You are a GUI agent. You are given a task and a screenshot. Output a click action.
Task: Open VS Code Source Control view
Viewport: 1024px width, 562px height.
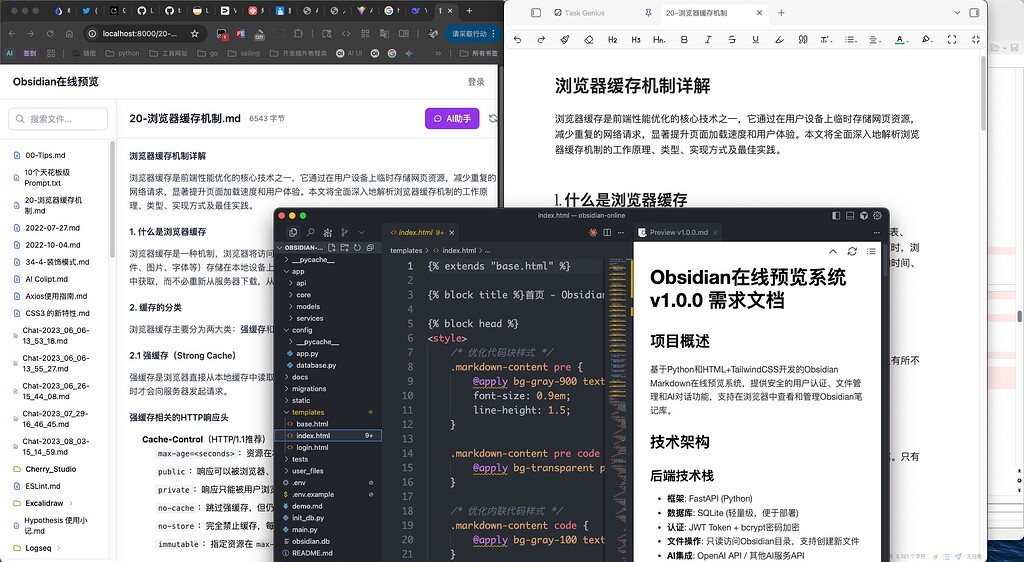coord(344,232)
